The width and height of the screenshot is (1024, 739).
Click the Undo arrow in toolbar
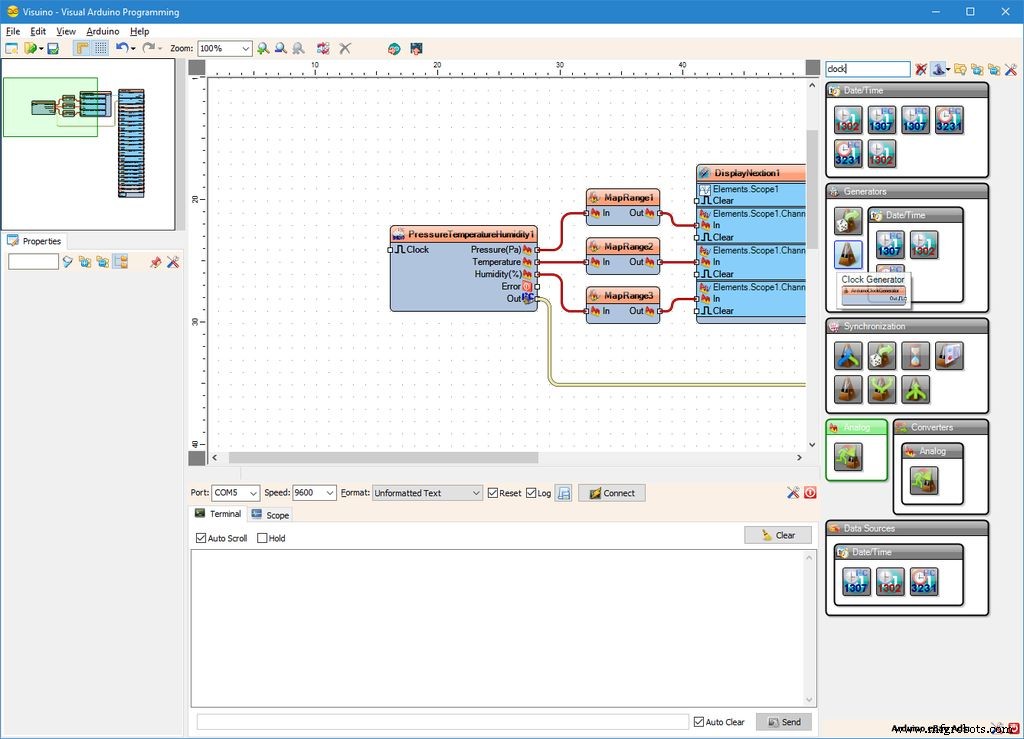121,48
